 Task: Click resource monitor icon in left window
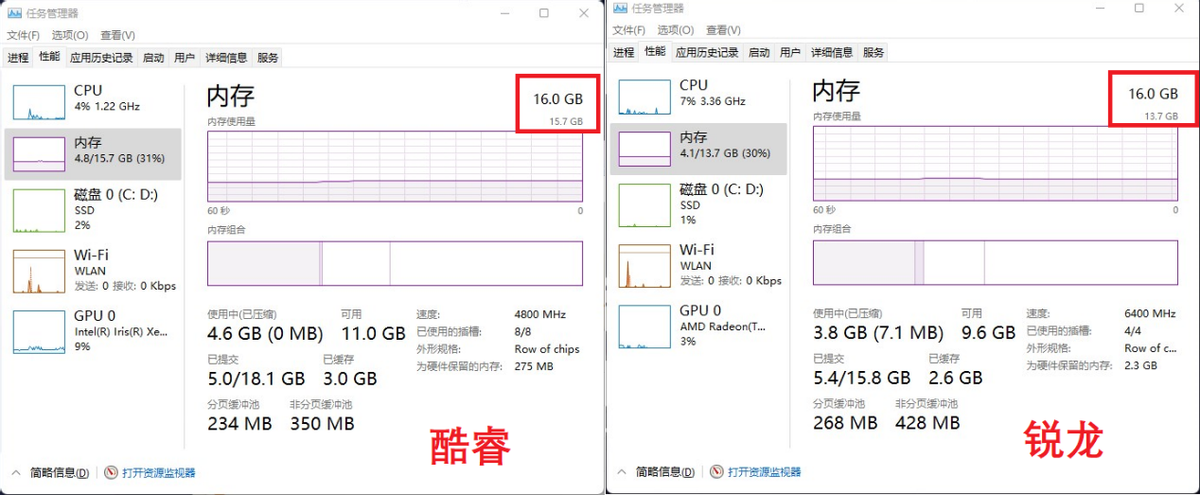pos(111,473)
